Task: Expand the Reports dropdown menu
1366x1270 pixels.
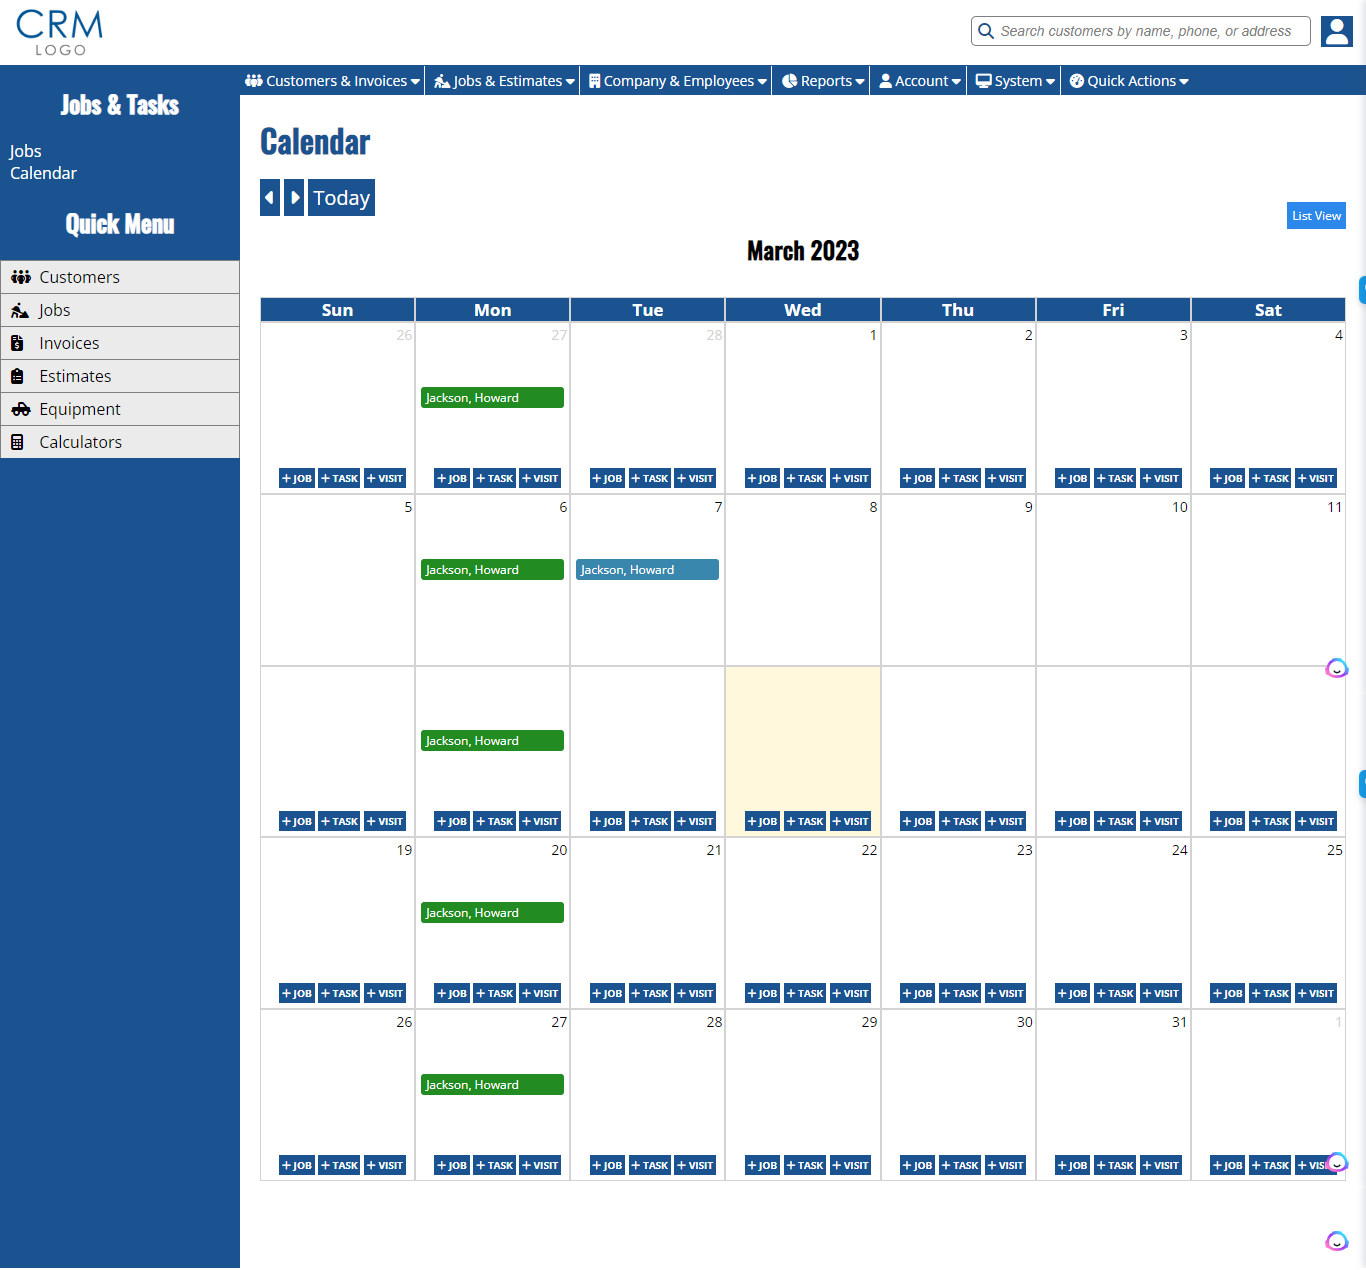Action: 823,81
